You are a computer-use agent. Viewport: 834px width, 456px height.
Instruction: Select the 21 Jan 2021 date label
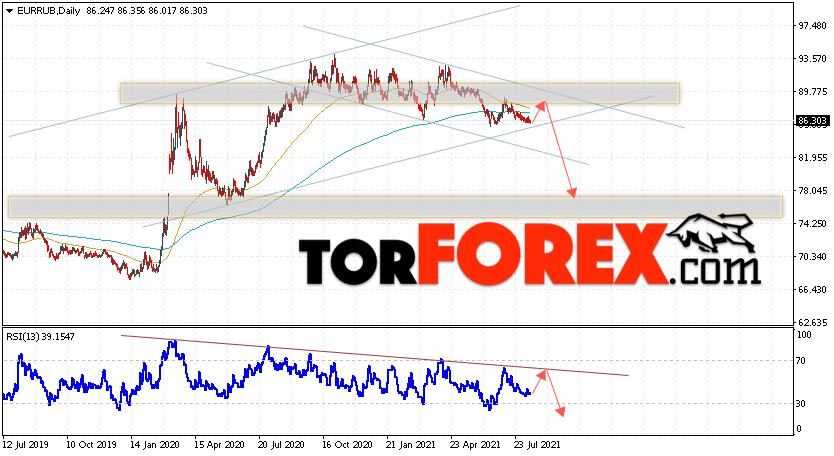(410, 444)
